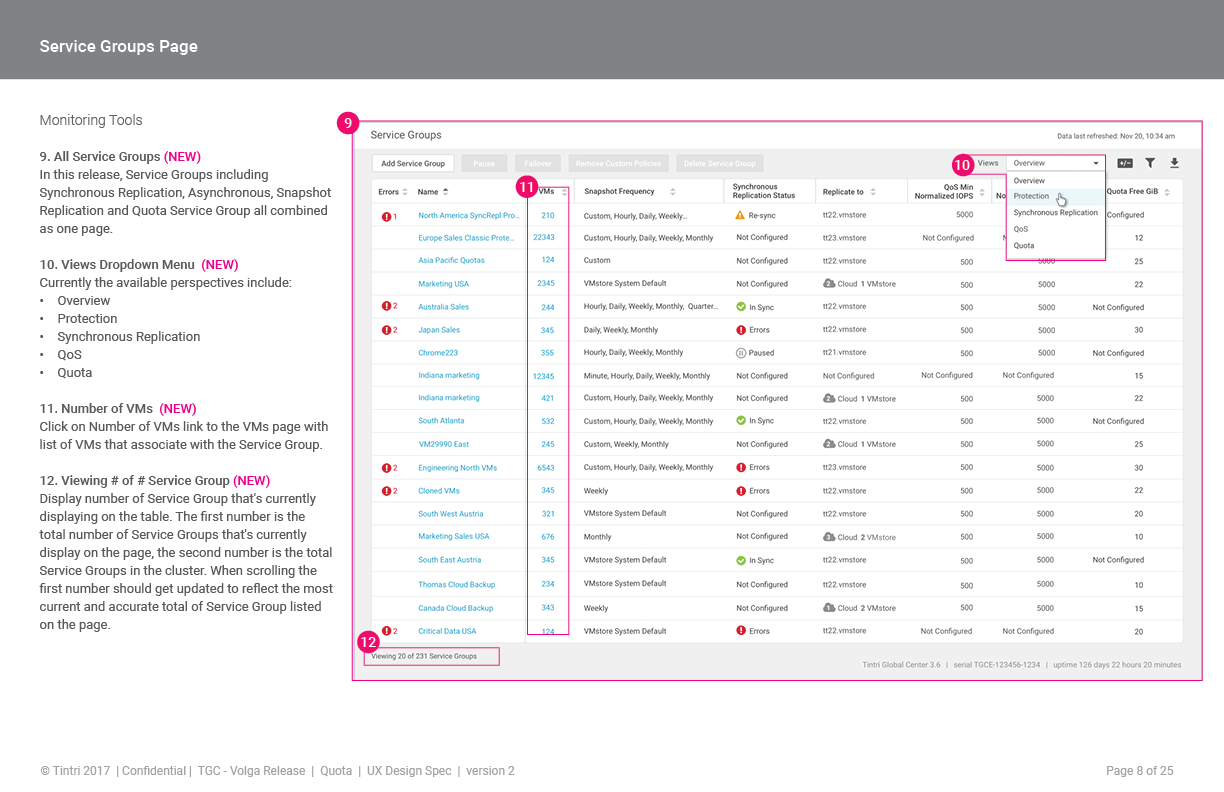
Task: Click the error icon beside Critical Data USA
Action: coord(386,631)
